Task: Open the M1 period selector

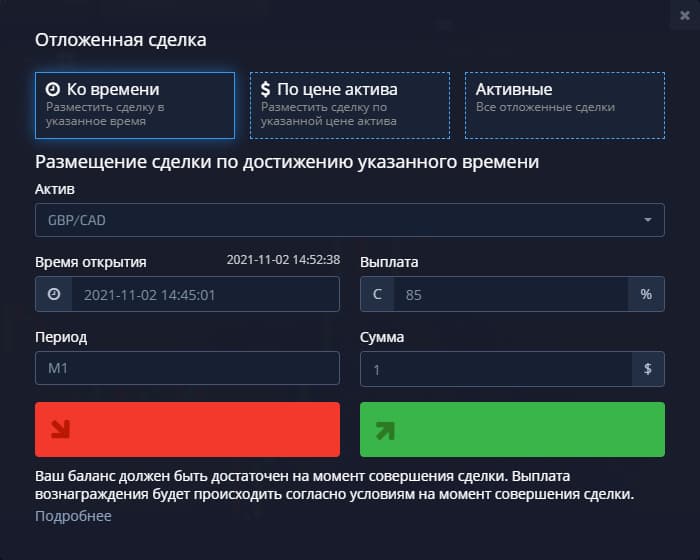Action: [x=187, y=369]
